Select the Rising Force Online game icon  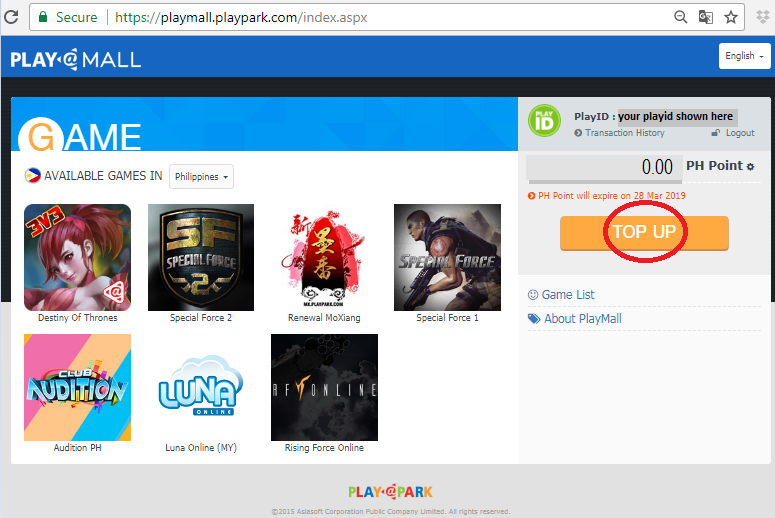(323, 387)
